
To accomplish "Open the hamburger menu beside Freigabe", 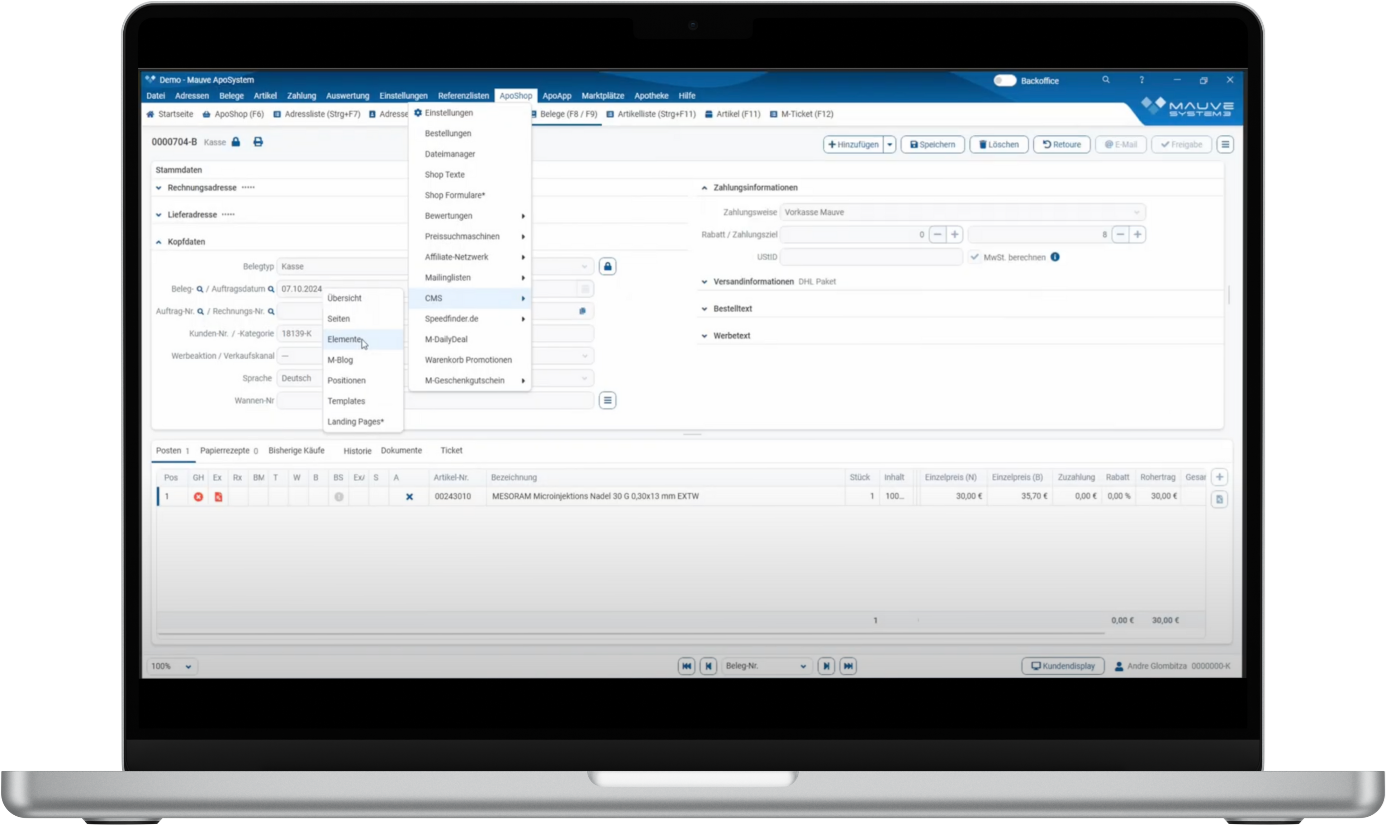I will (x=1225, y=145).
